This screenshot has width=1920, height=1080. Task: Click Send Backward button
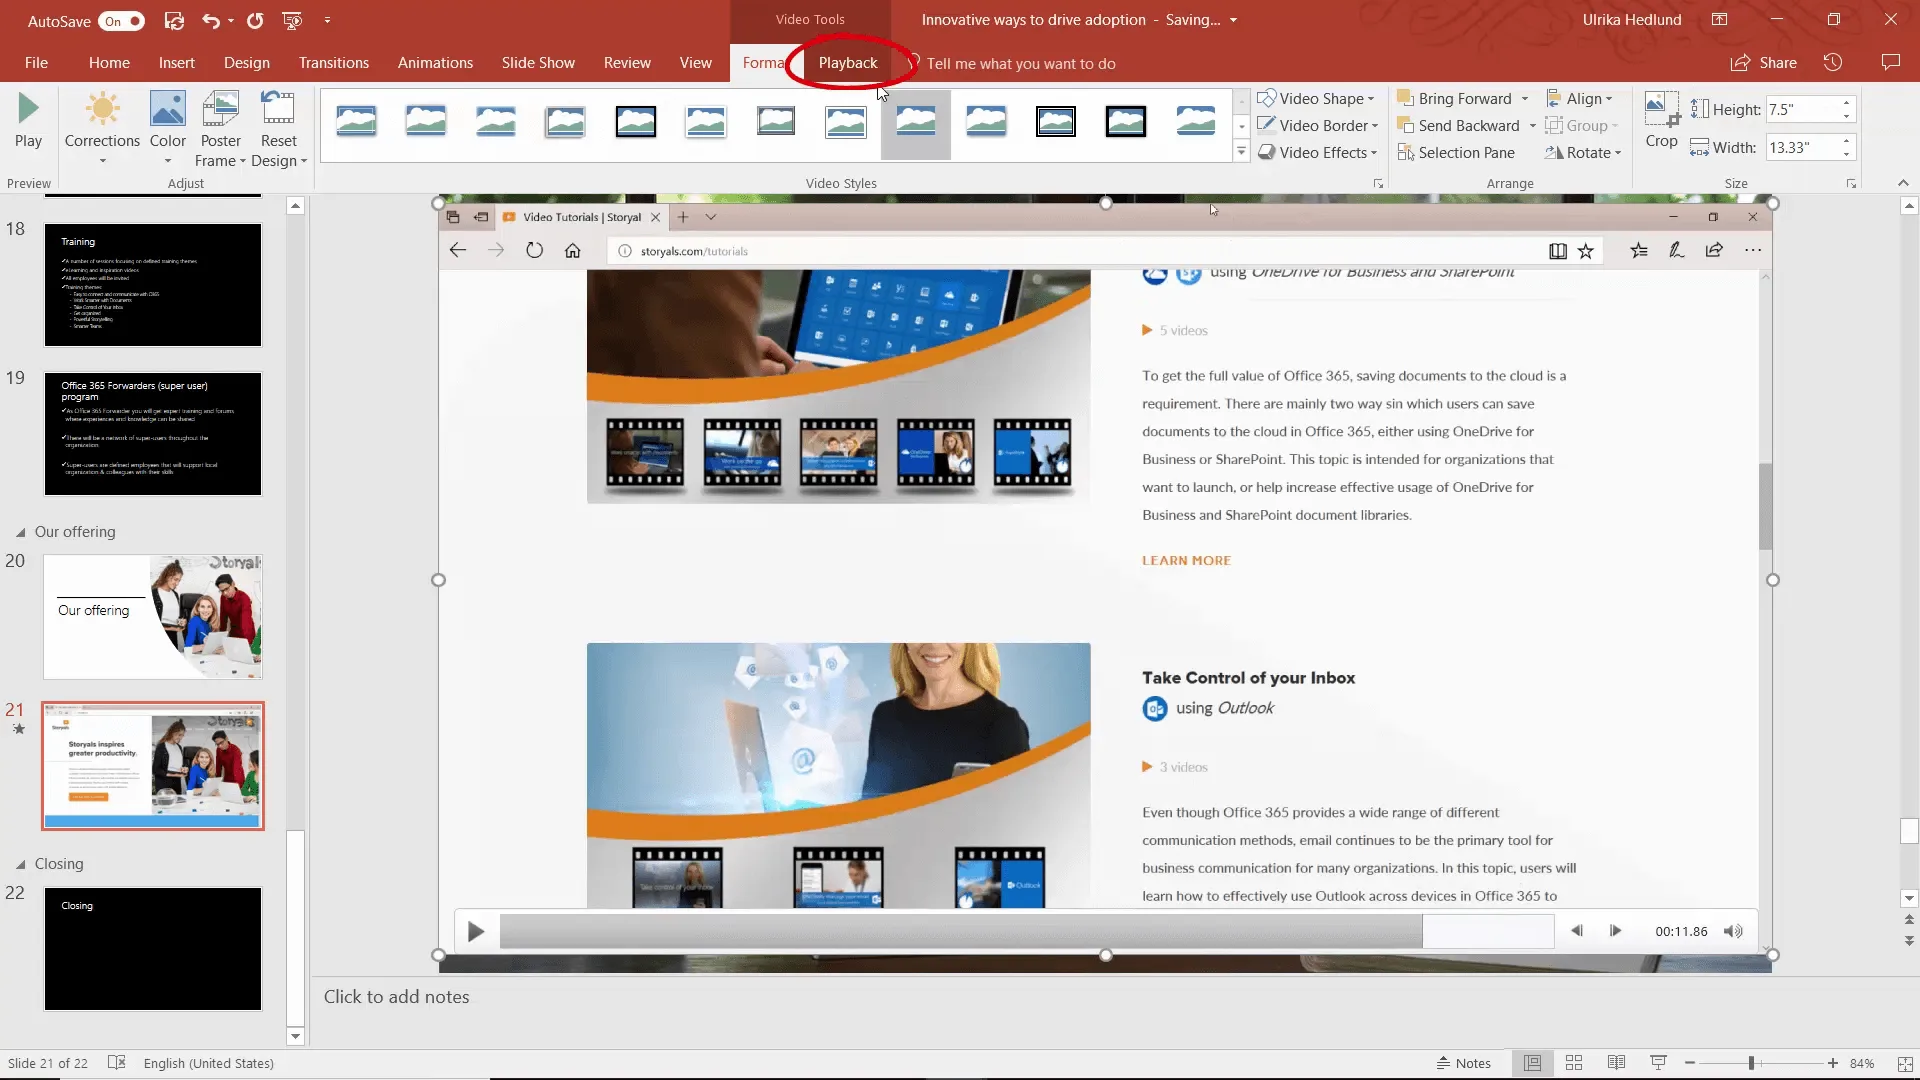[x=1459, y=125]
